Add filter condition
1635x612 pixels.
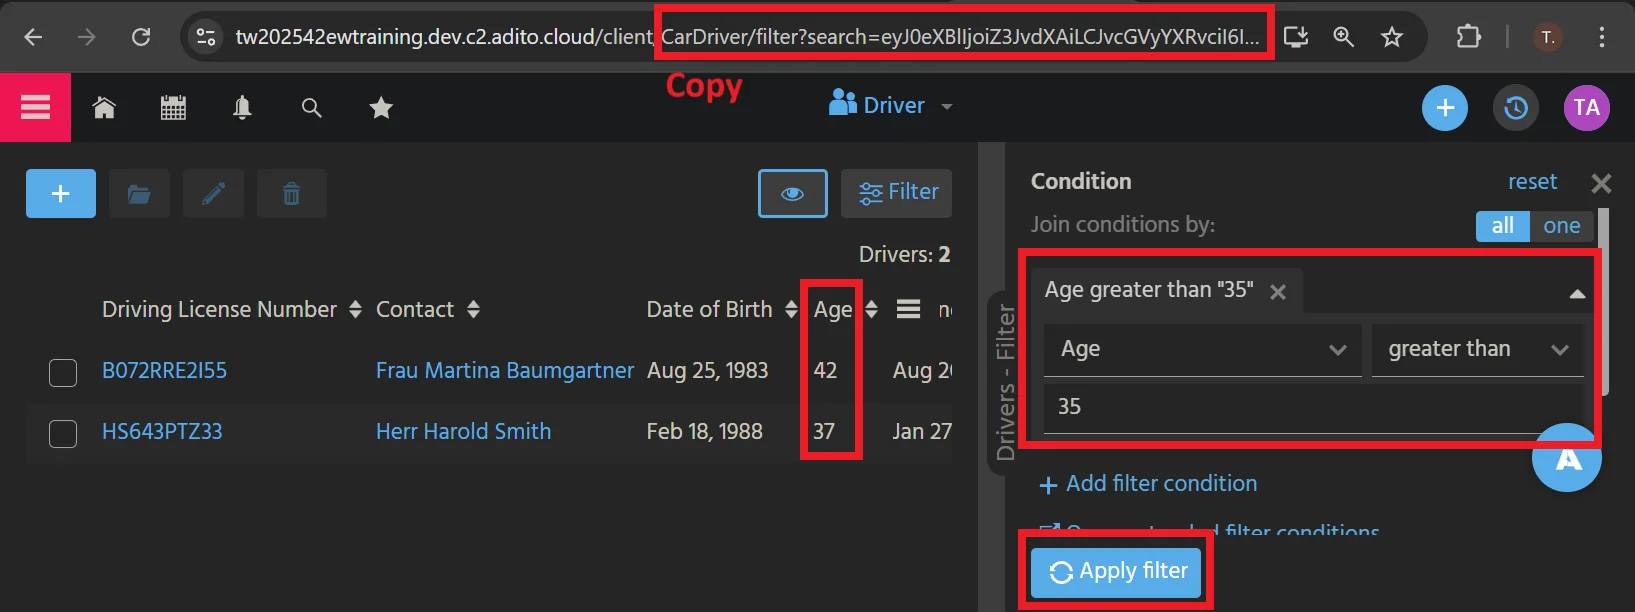[1148, 484]
